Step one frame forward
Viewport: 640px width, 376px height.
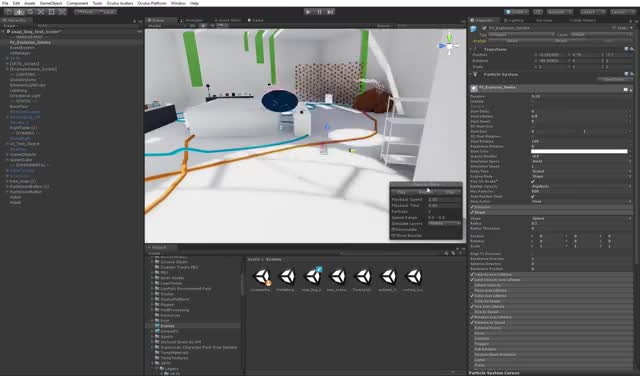[330, 12]
